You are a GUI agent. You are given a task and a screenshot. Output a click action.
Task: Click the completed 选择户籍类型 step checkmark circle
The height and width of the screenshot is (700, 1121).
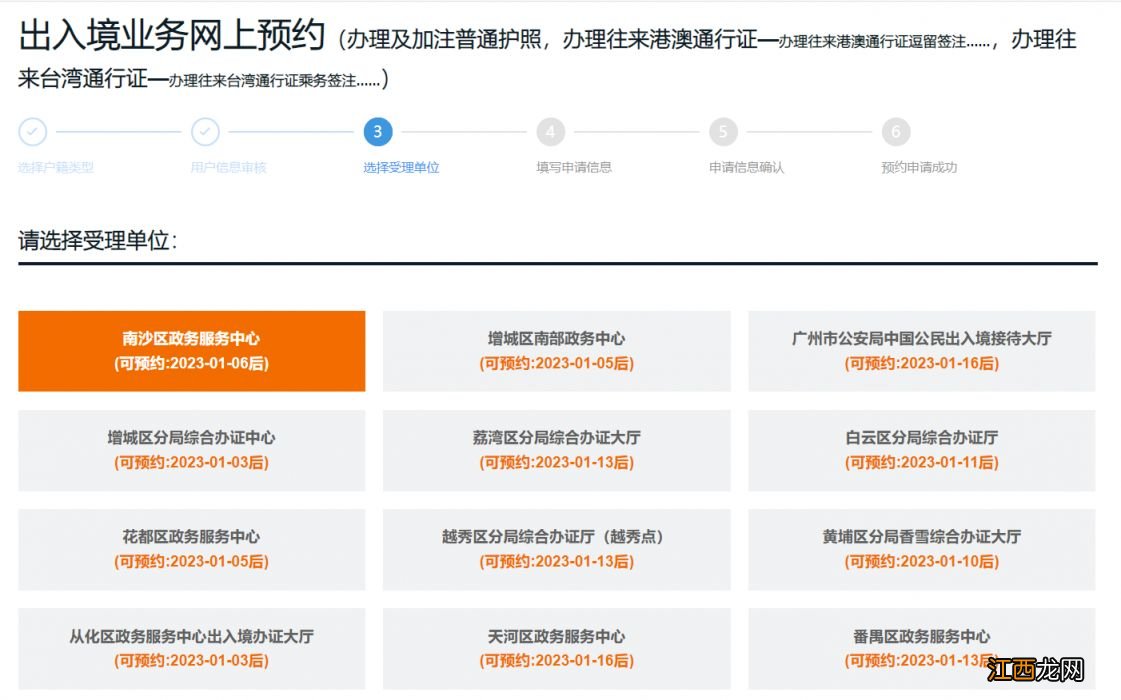coord(33,131)
